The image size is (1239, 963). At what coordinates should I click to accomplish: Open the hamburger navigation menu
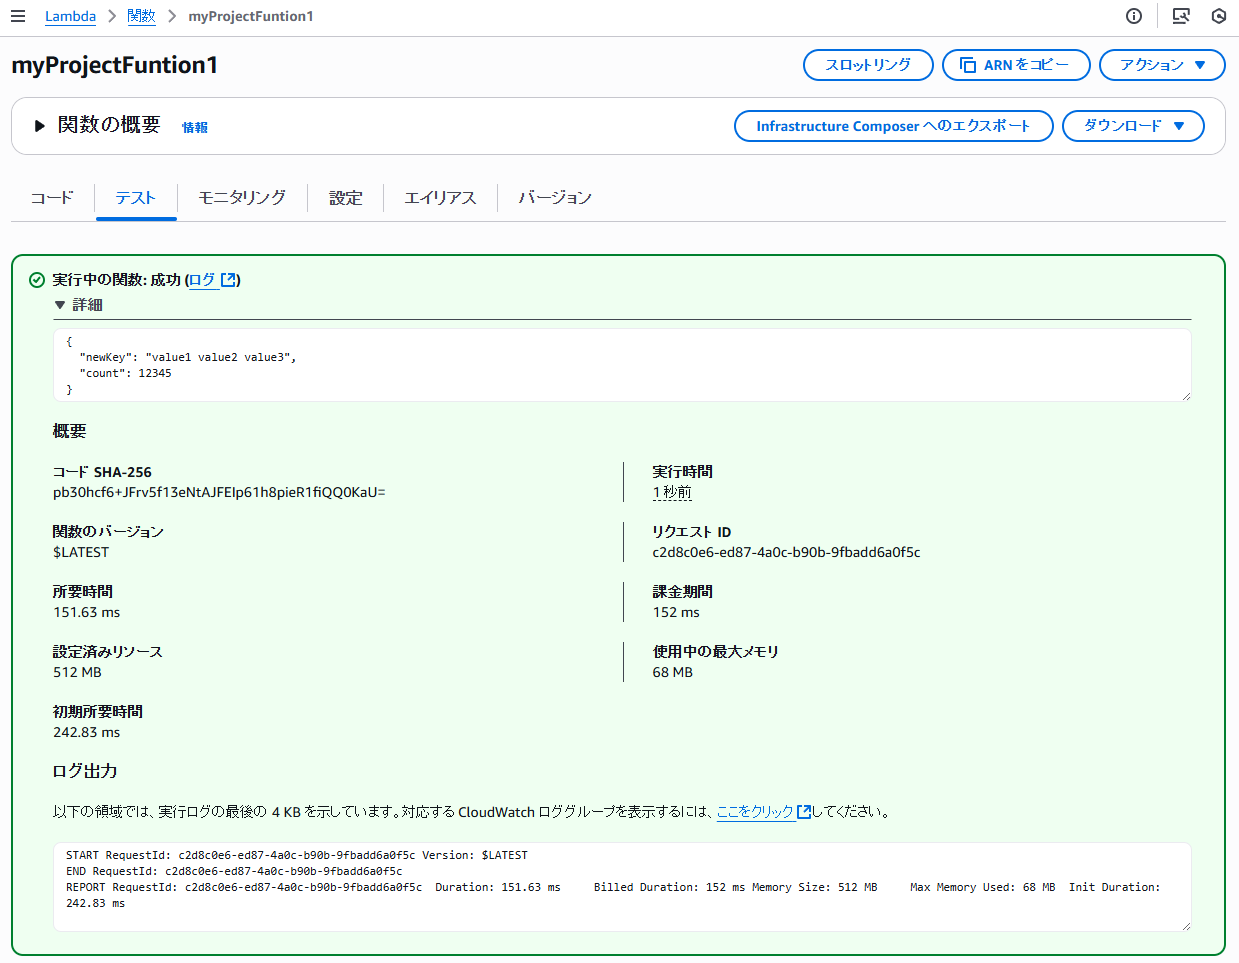tap(17, 16)
